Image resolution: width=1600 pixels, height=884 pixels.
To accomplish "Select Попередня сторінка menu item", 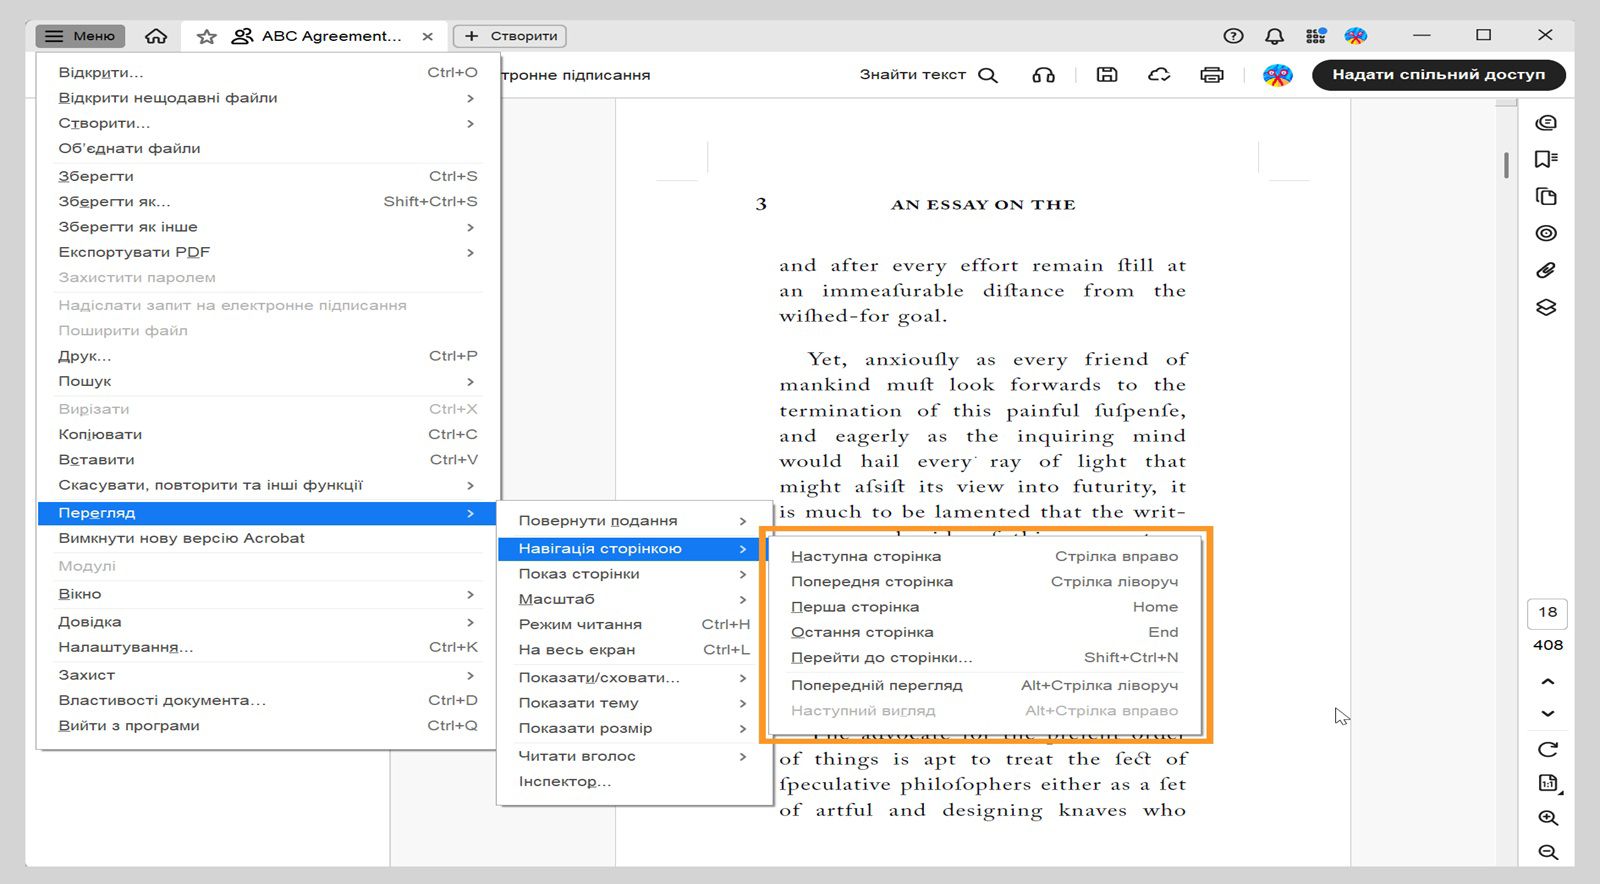I will [x=985, y=581].
